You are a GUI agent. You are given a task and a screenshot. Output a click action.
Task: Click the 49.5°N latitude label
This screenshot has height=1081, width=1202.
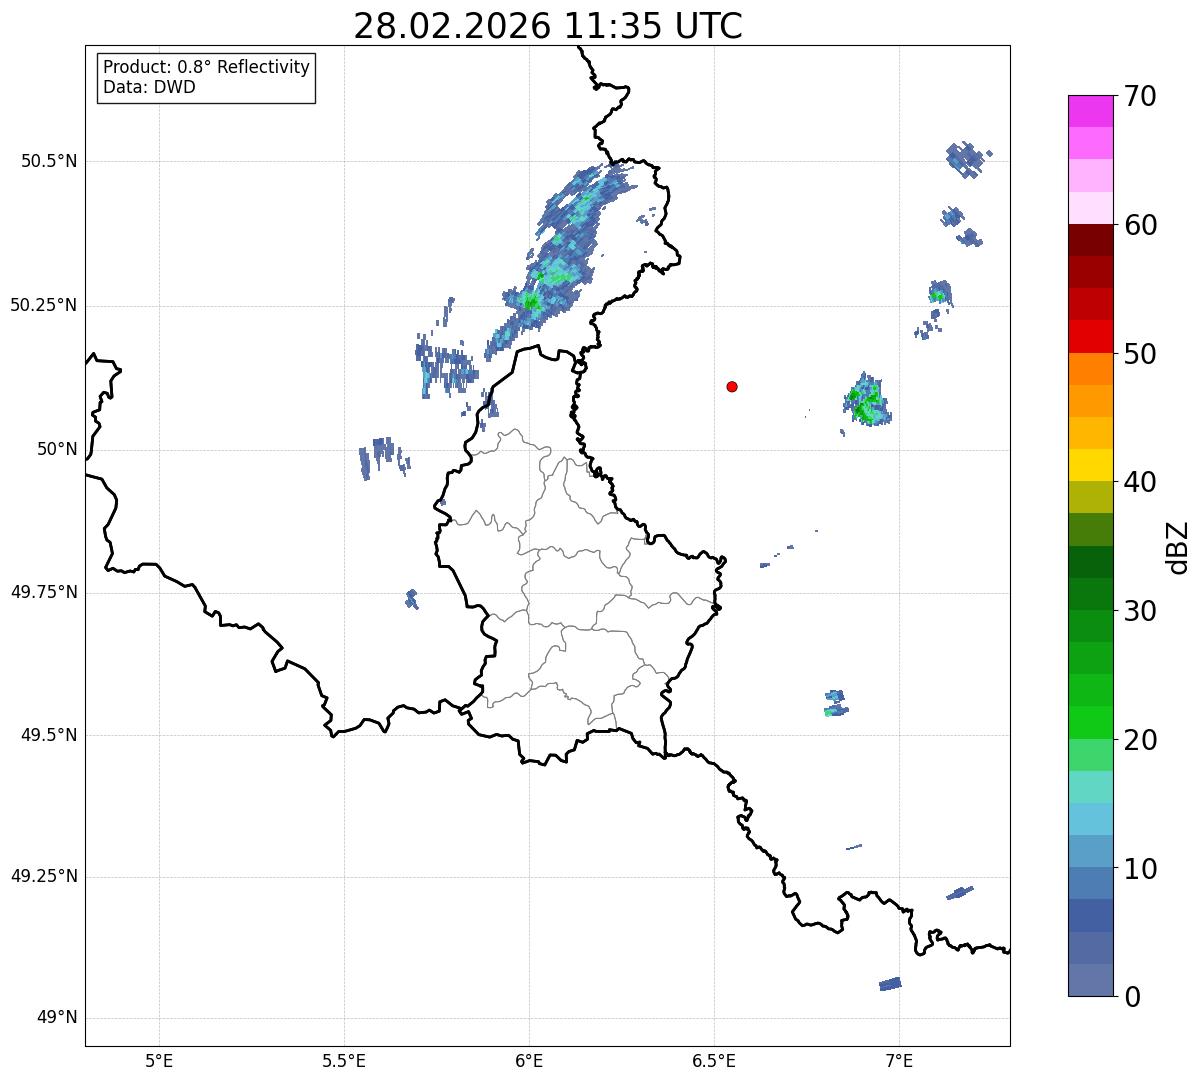pos(49,735)
